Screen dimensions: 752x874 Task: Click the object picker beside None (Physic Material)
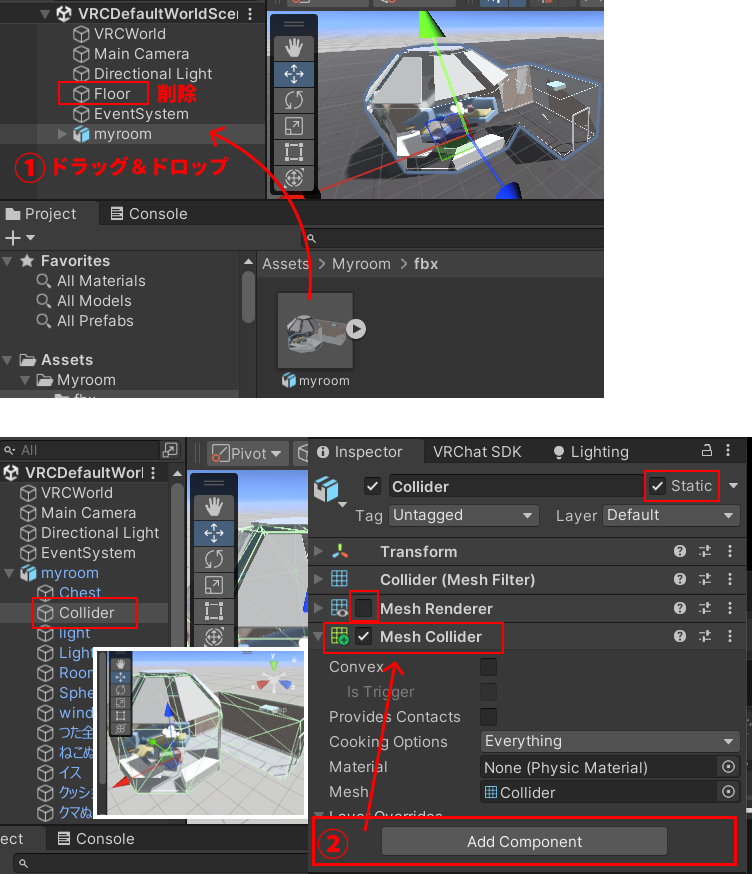click(x=728, y=767)
